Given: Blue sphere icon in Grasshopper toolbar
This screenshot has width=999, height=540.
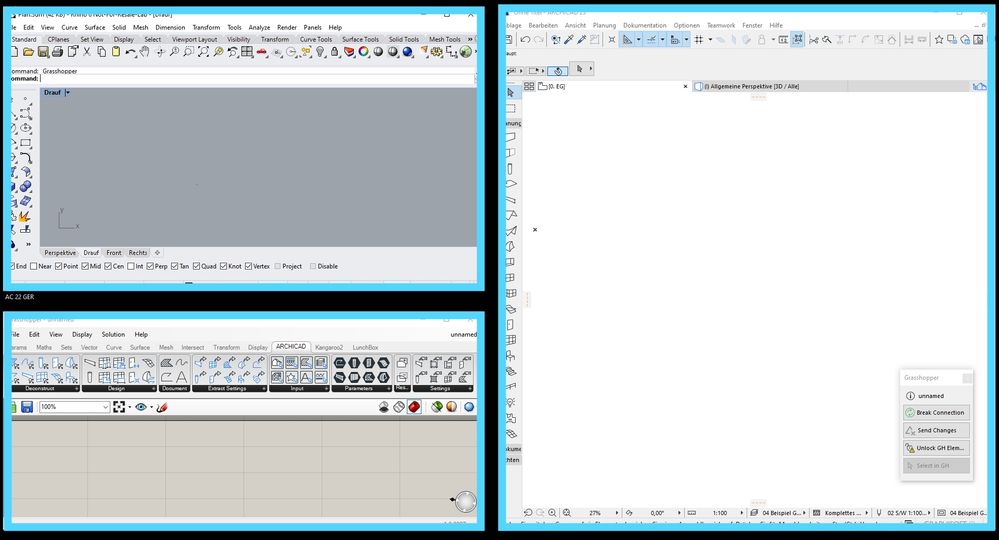Looking at the screenshot, I should (x=469, y=407).
